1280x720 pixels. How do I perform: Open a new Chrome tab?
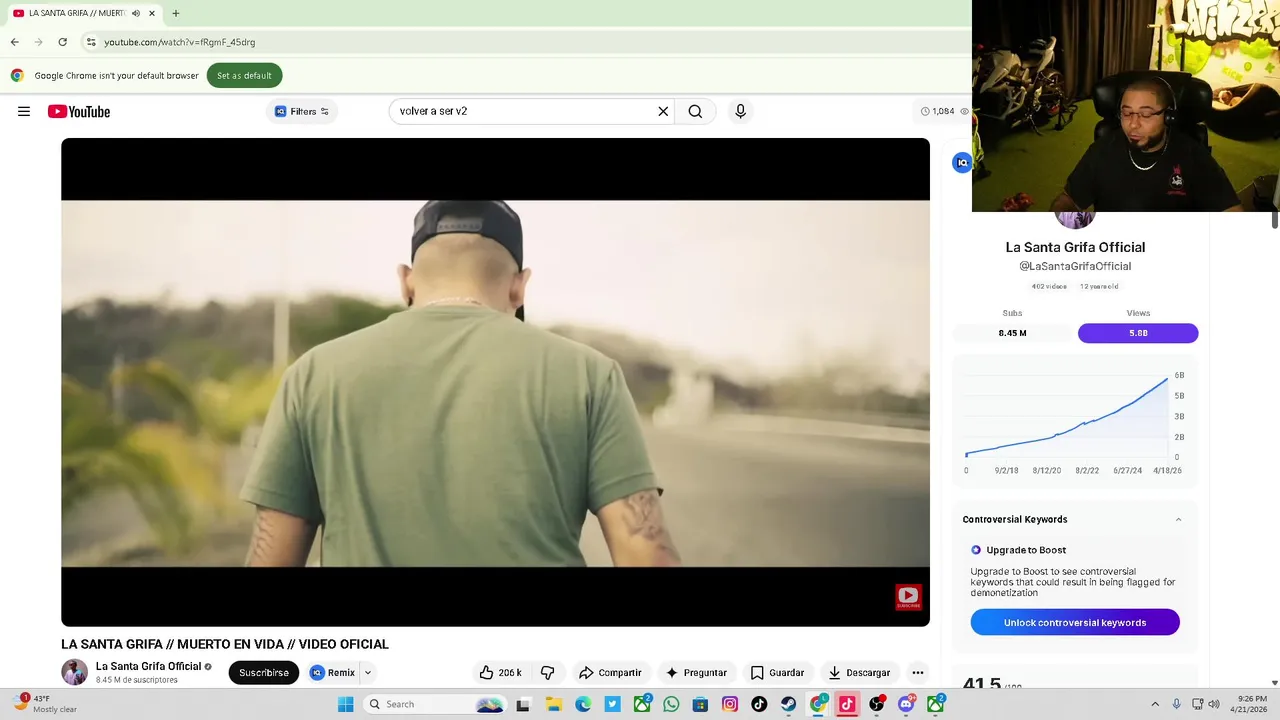176,13
